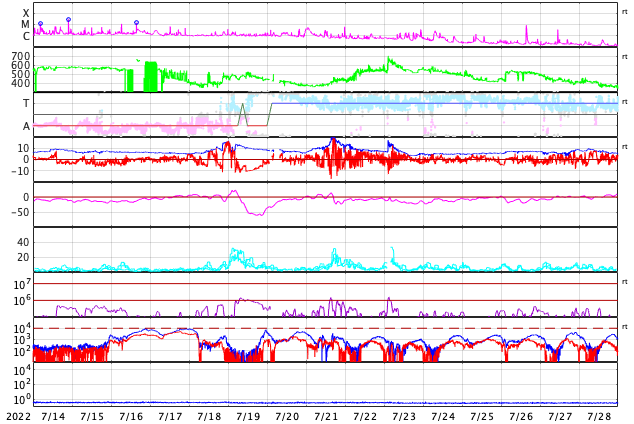
Task: Click the '400' axis label
Action: pyautogui.click(x=21, y=83)
